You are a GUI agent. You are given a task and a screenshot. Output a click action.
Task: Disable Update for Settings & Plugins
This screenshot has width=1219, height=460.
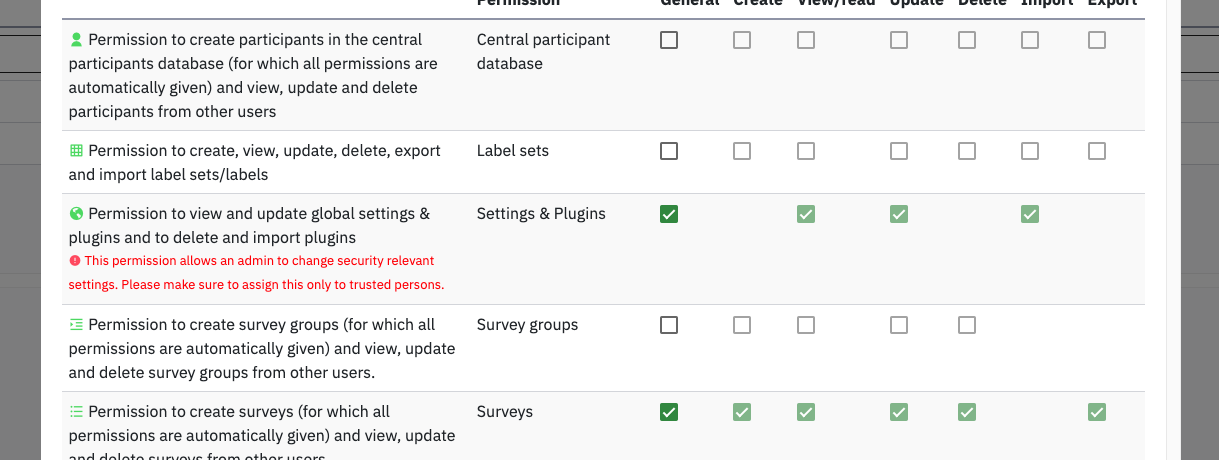(899, 214)
